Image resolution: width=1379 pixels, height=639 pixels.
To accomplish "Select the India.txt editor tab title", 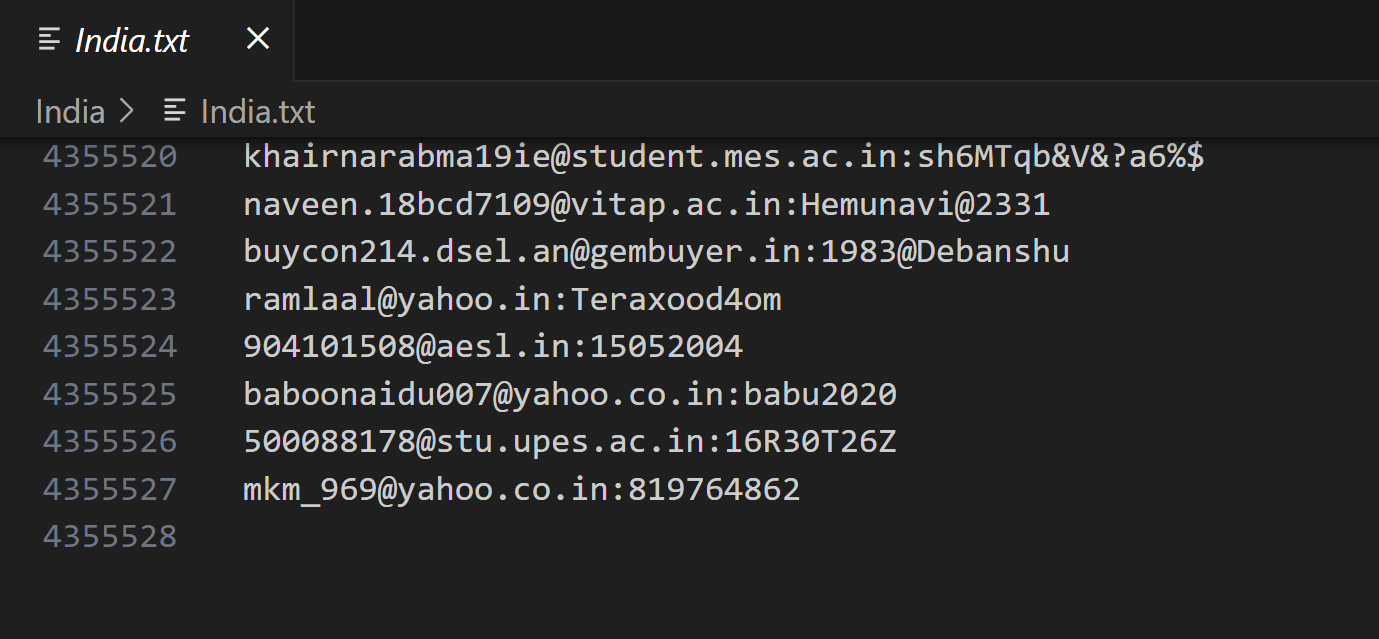I will pos(132,40).
